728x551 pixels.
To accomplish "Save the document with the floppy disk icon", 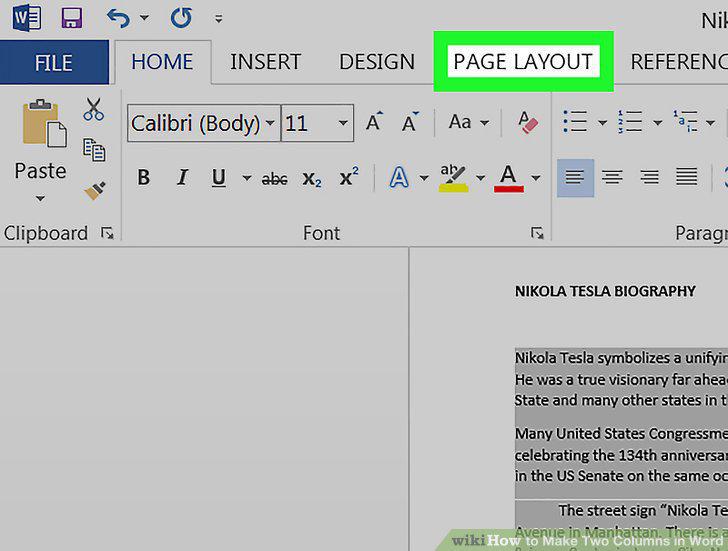I will tap(72, 18).
